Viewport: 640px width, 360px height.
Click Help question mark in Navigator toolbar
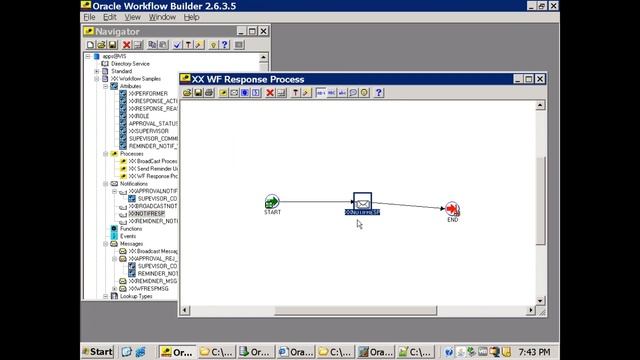point(224,45)
